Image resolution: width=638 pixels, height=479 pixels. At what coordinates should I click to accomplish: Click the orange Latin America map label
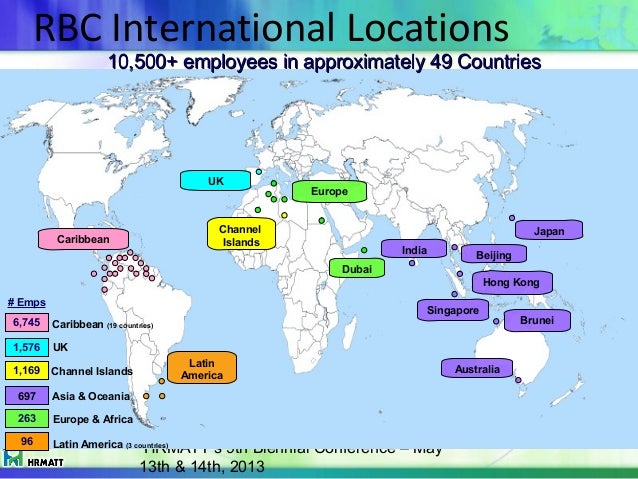202,368
